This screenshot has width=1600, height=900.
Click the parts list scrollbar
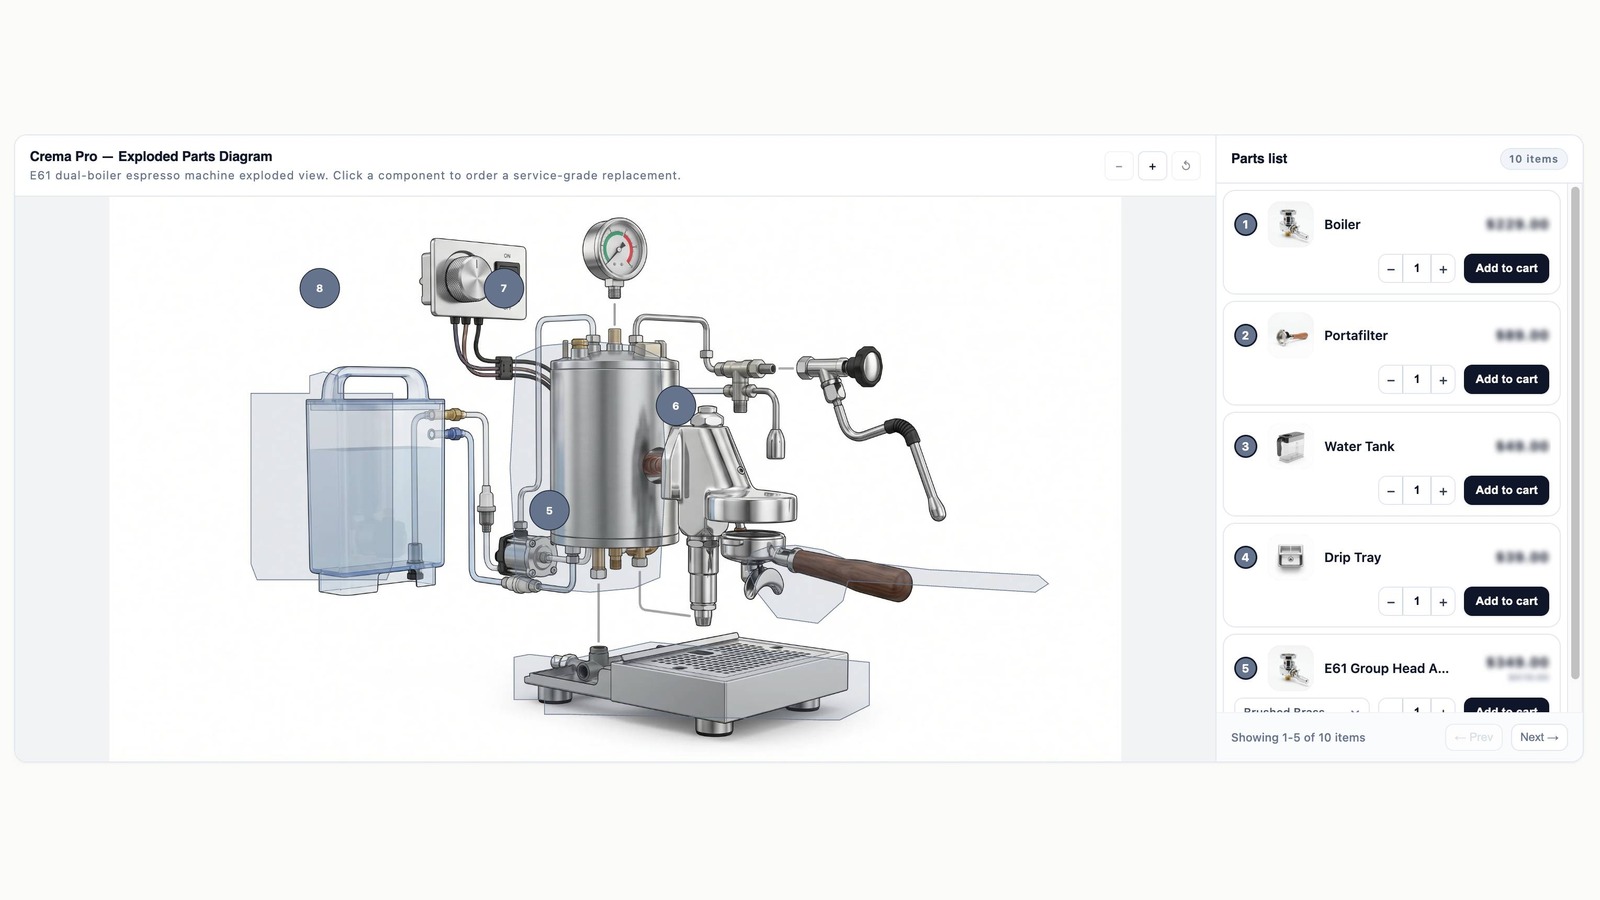[1576, 432]
